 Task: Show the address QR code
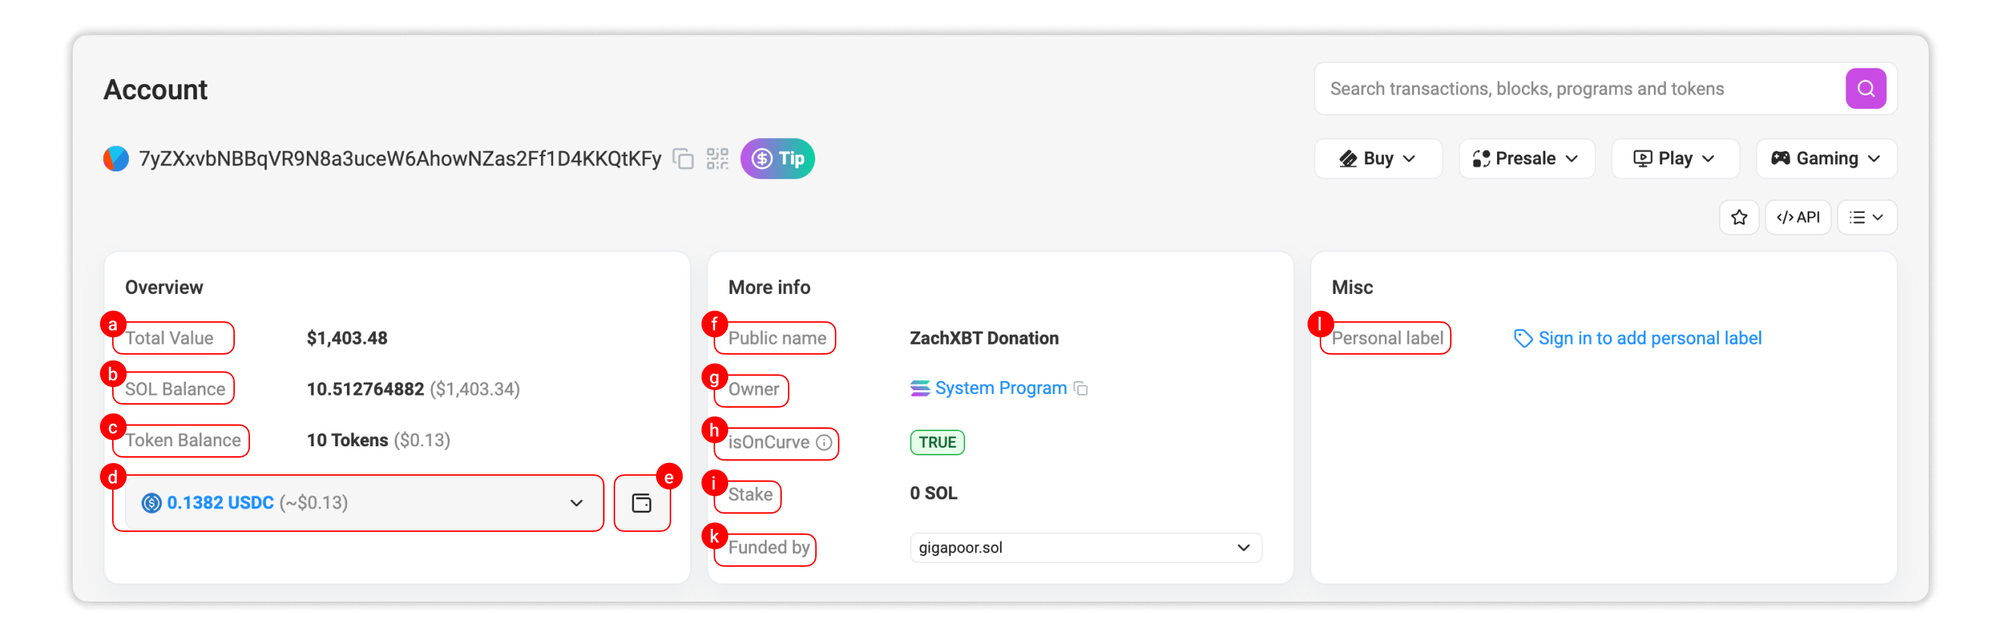coord(717,159)
